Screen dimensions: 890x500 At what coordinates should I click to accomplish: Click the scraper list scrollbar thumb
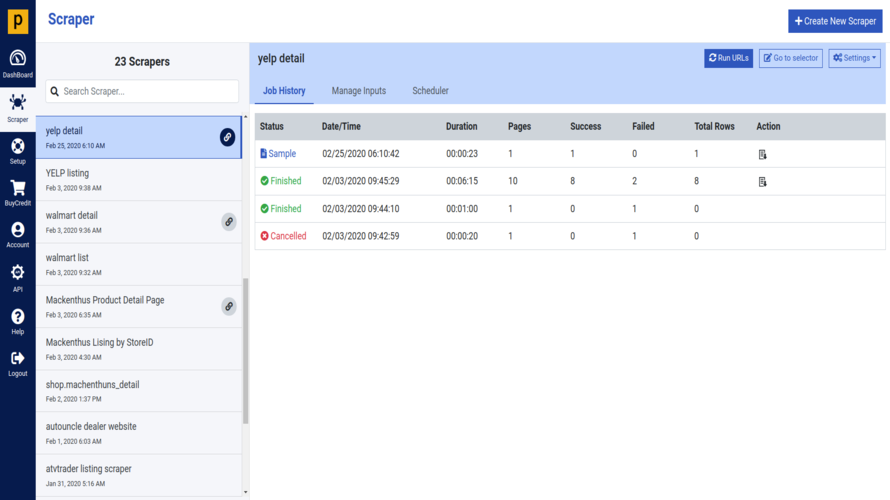[246, 351]
